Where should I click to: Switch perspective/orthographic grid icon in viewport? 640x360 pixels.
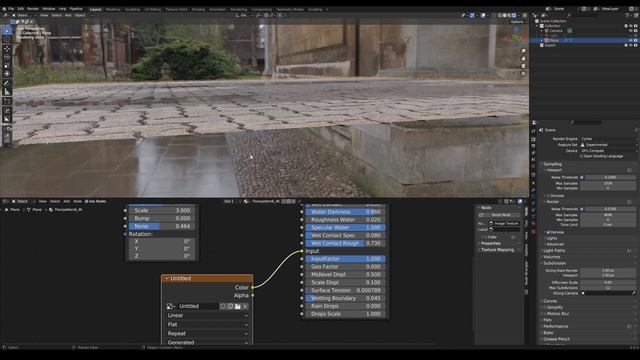point(523,74)
